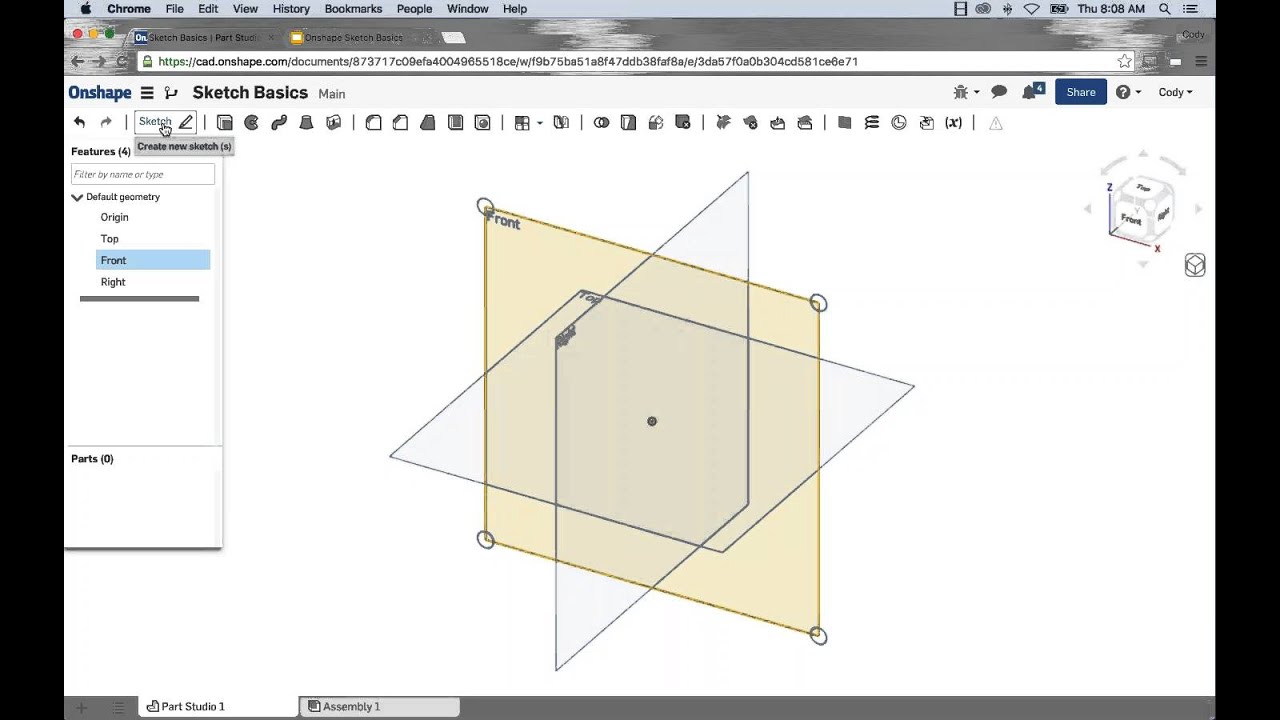
Task: Click the Variable (x) tool icon
Action: click(954, 123)
